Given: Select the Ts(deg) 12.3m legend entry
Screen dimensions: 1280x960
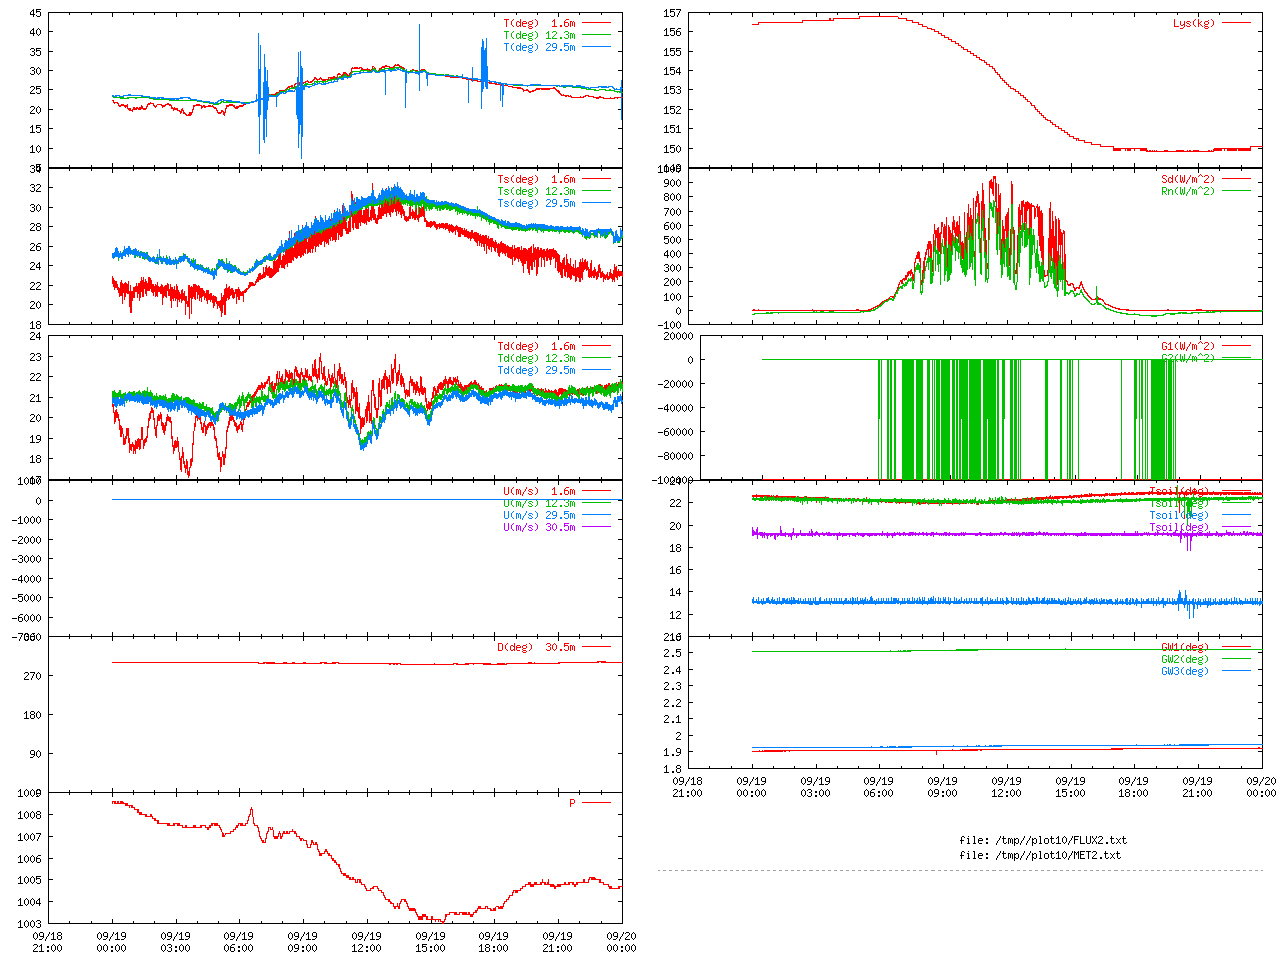Looking at the screenshot, I should pyautogui.click(x=536, y=191).
